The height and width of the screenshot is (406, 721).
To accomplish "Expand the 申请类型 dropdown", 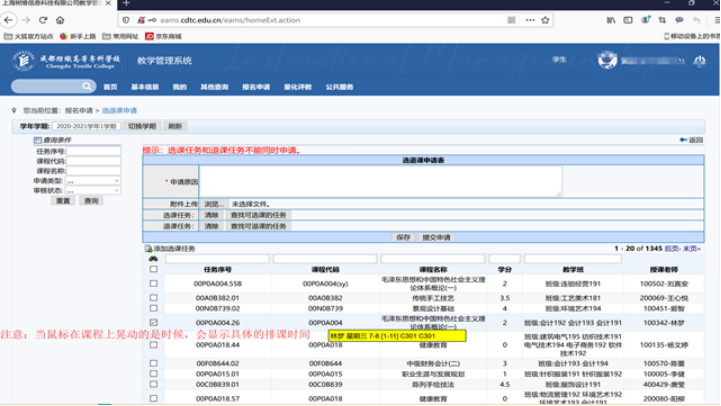I will (93, 180).
